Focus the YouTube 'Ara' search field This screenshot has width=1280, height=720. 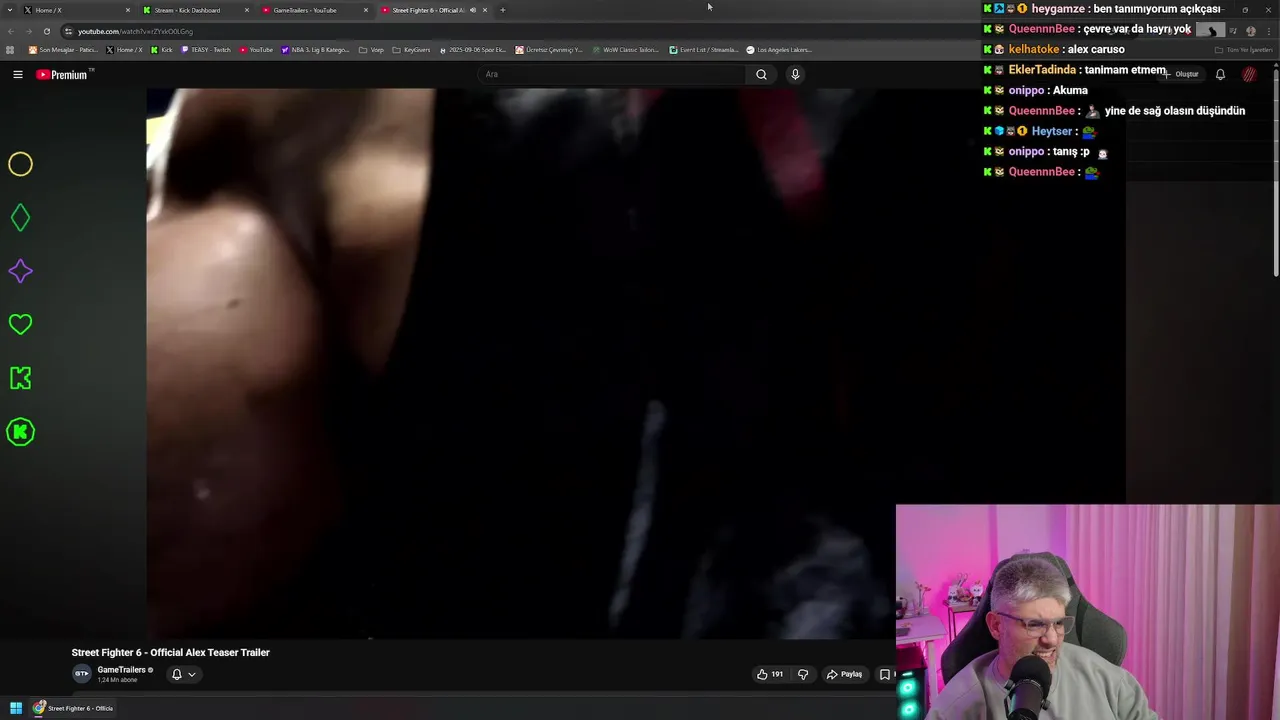[612, 74]
